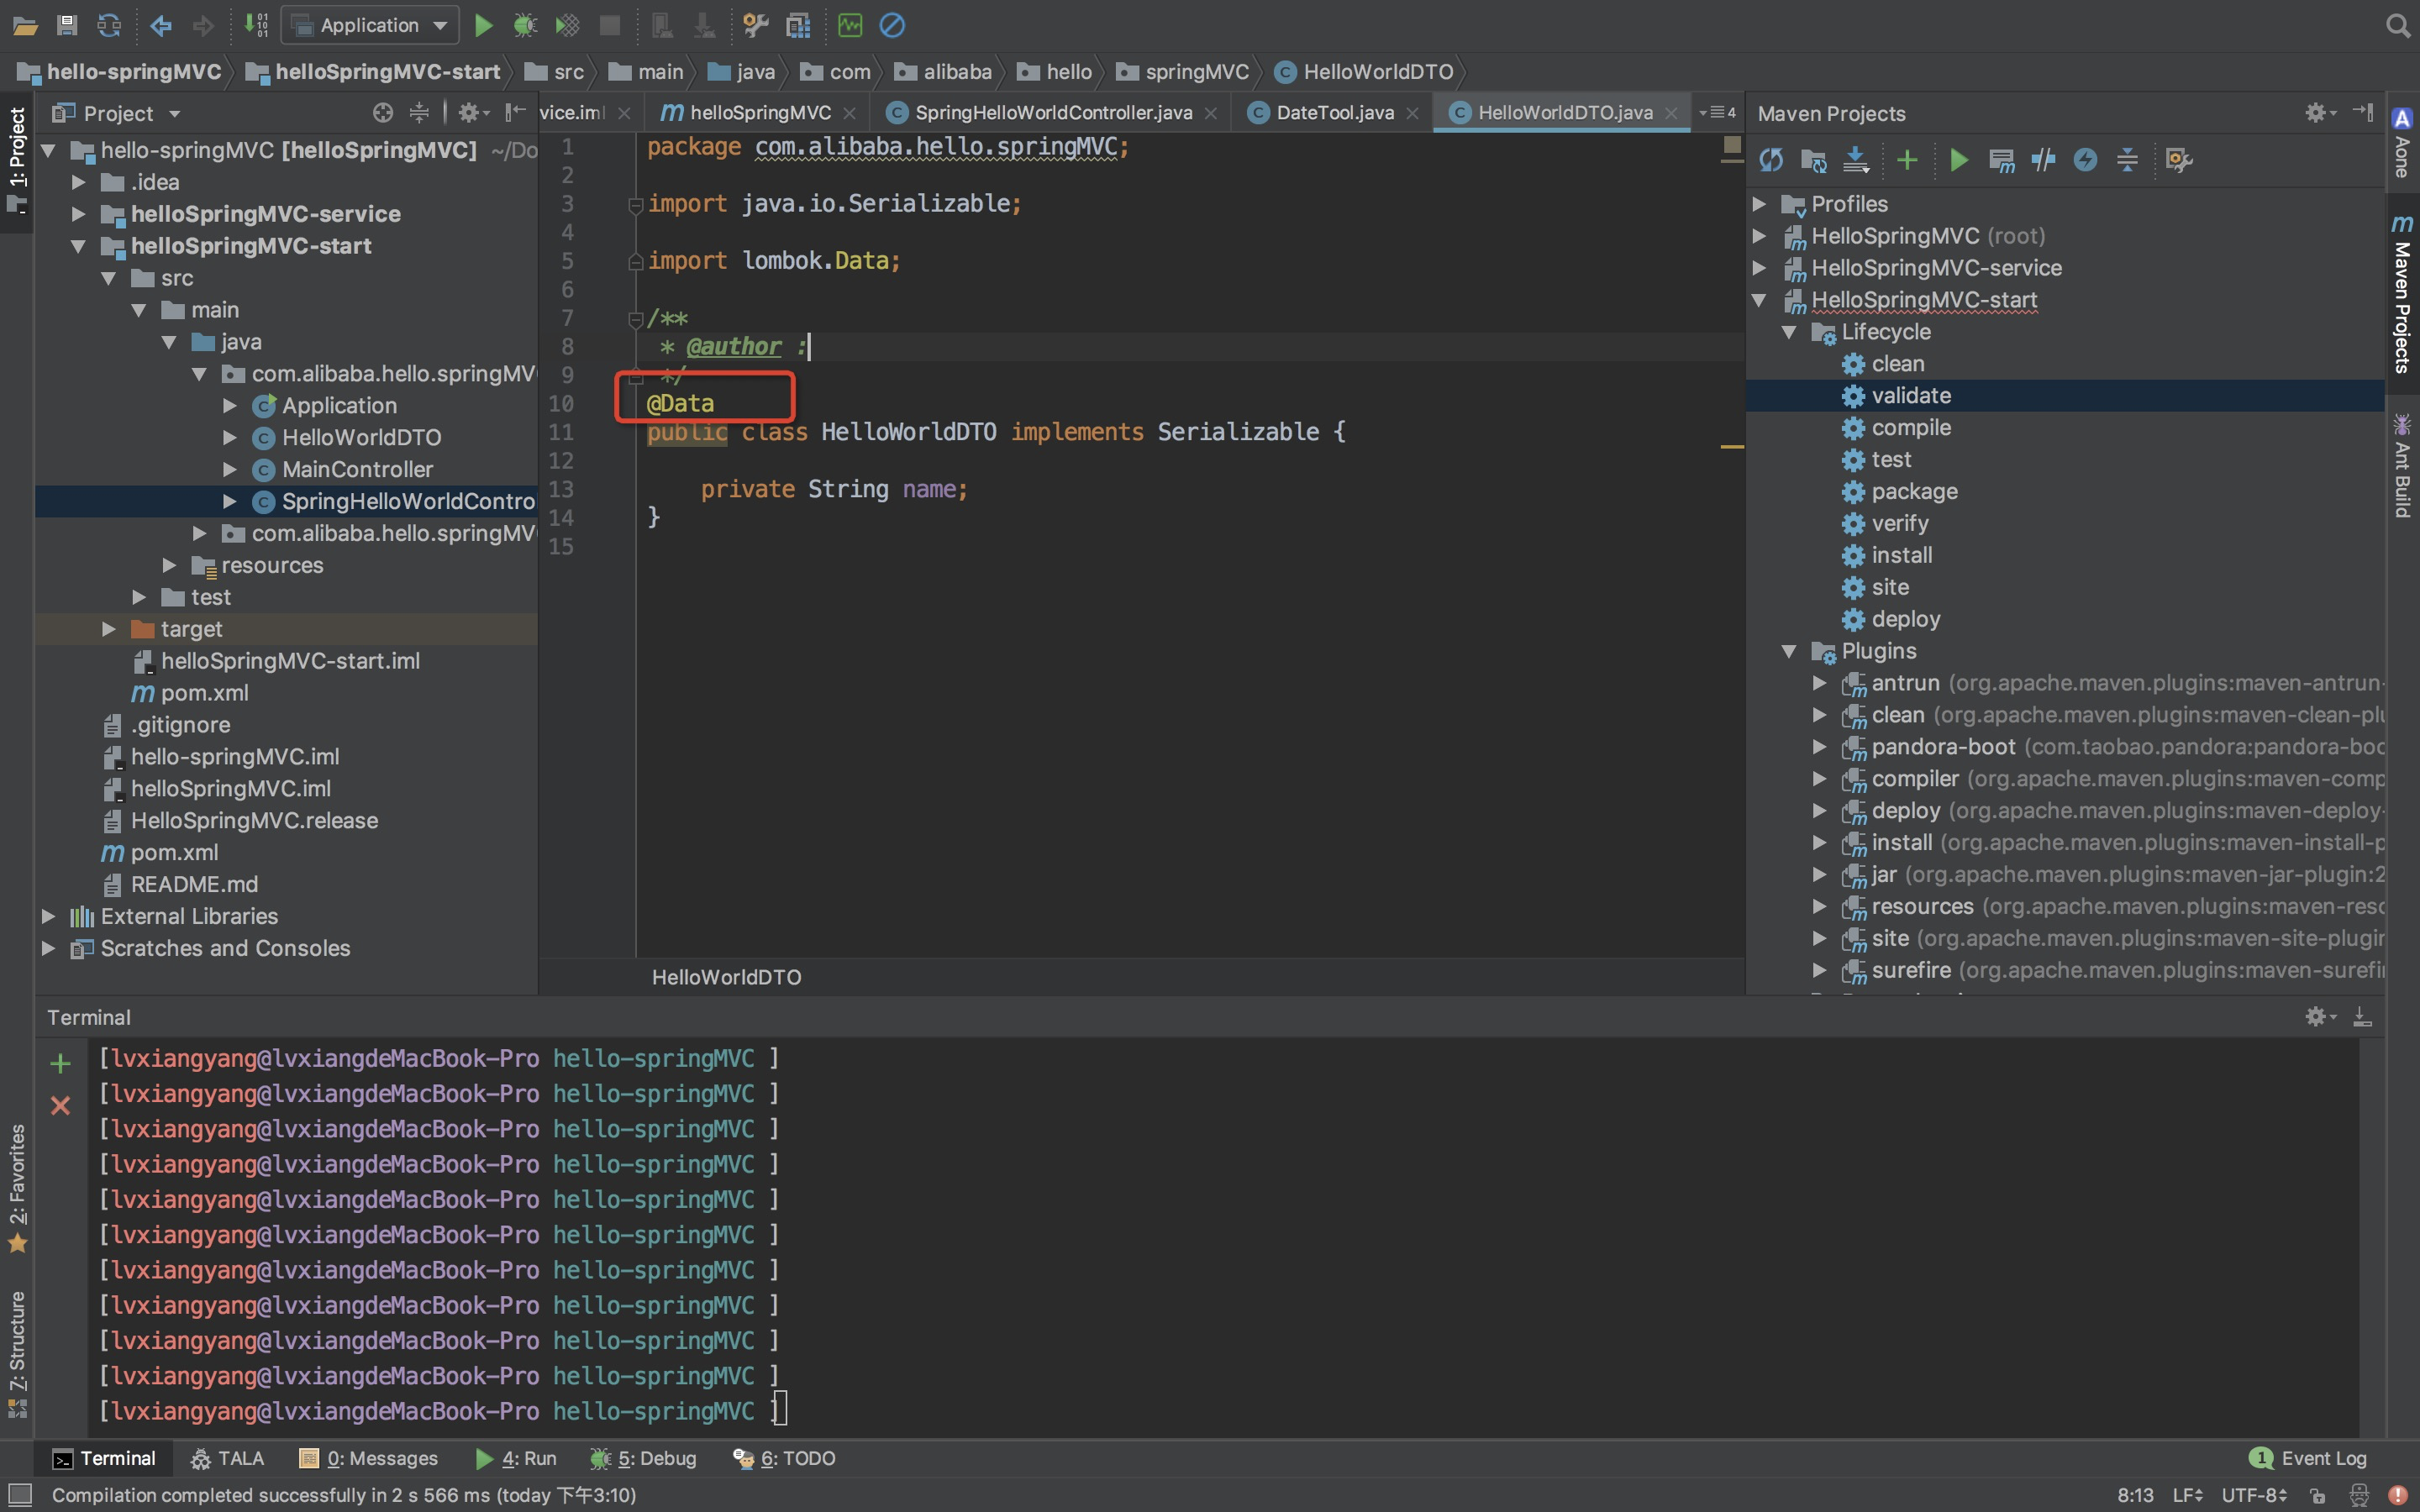Switch to DateTool.java tab
This screenshot has height=1512, width=2420.
pyautogui.click(x=1334, y=113)
